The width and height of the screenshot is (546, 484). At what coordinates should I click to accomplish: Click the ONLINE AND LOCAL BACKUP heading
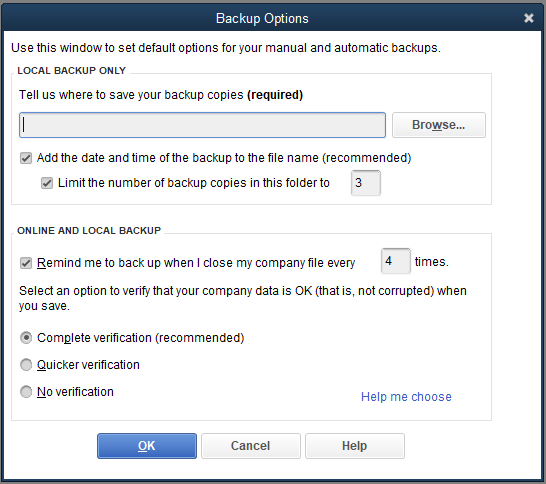click(x=89, y=231)
